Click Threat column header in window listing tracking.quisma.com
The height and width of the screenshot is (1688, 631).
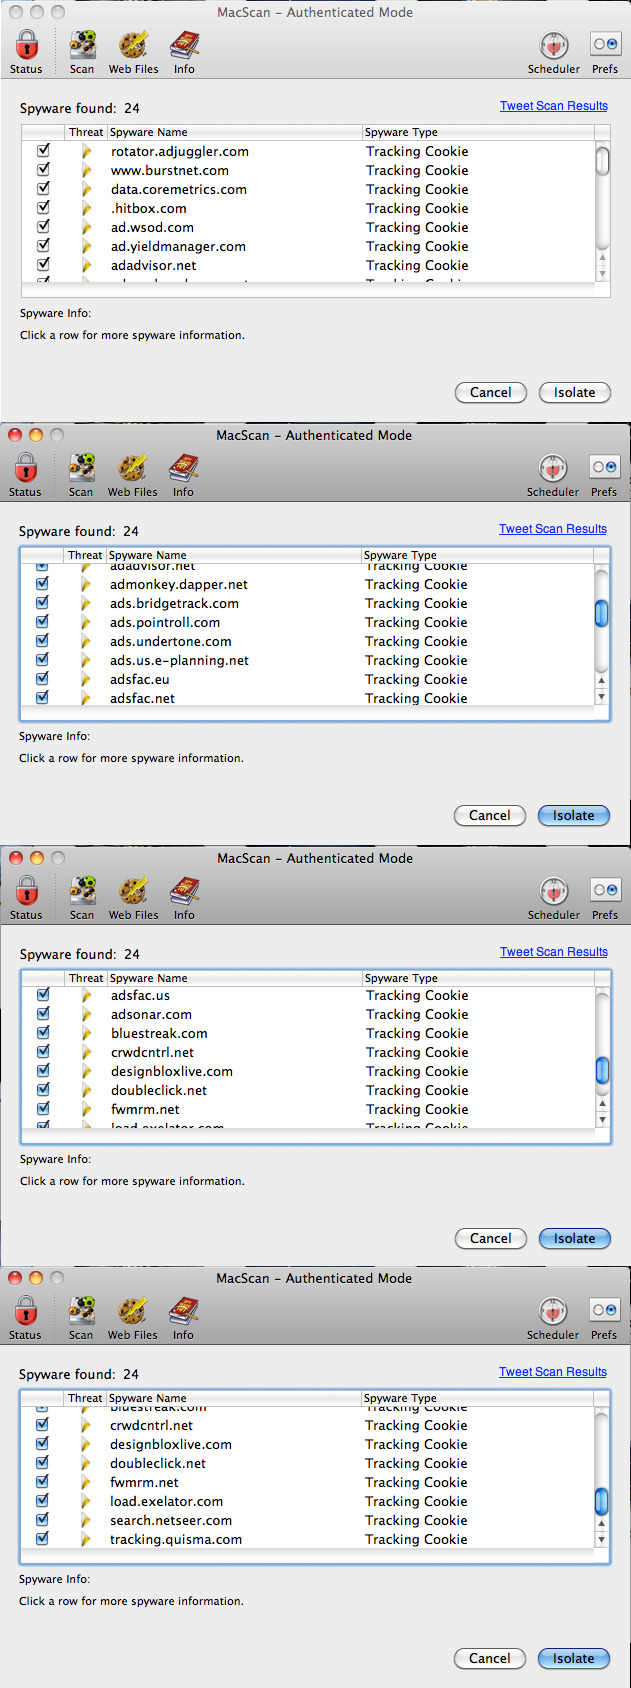[85, 1398]
